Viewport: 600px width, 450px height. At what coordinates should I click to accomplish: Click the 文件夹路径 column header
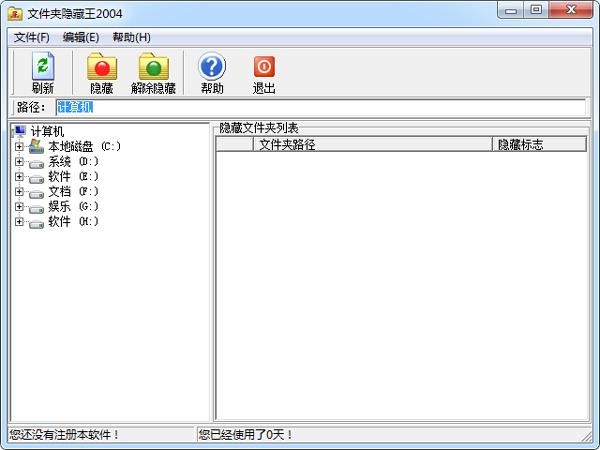point(373,145)
